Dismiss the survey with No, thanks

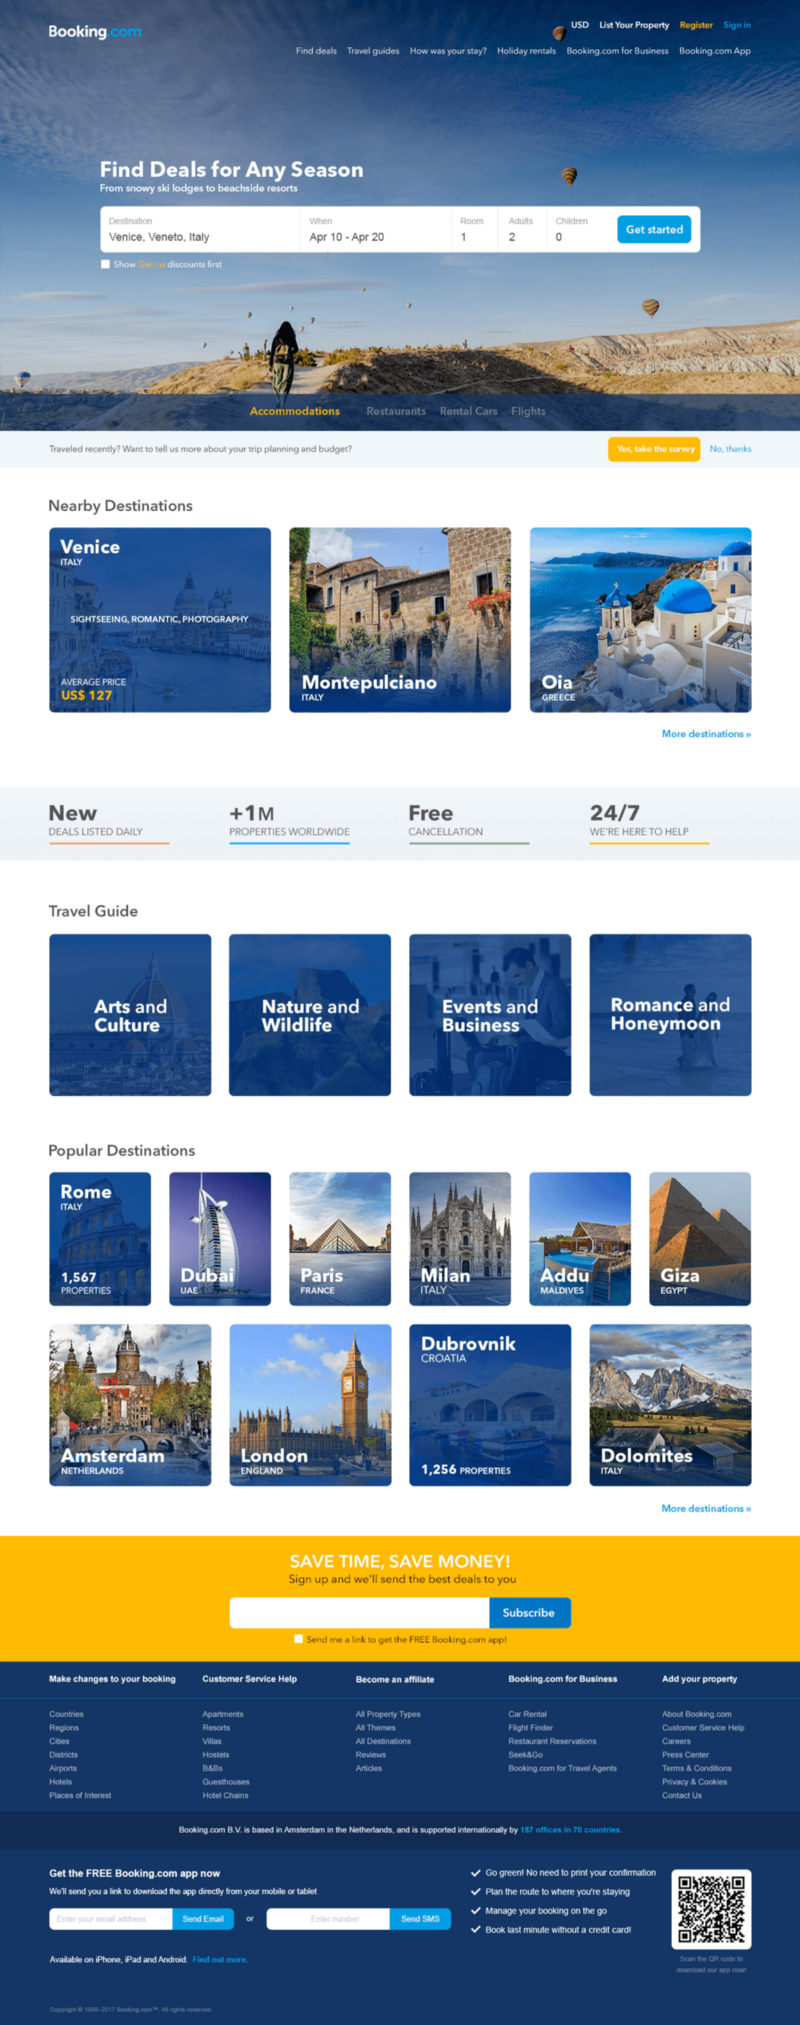730,449
